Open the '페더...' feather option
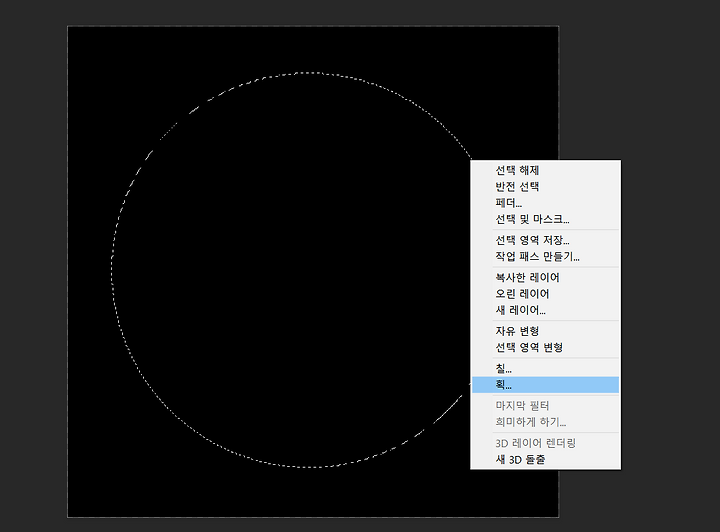The width and height of the screenshot is (720, 532). pos(546,203)
